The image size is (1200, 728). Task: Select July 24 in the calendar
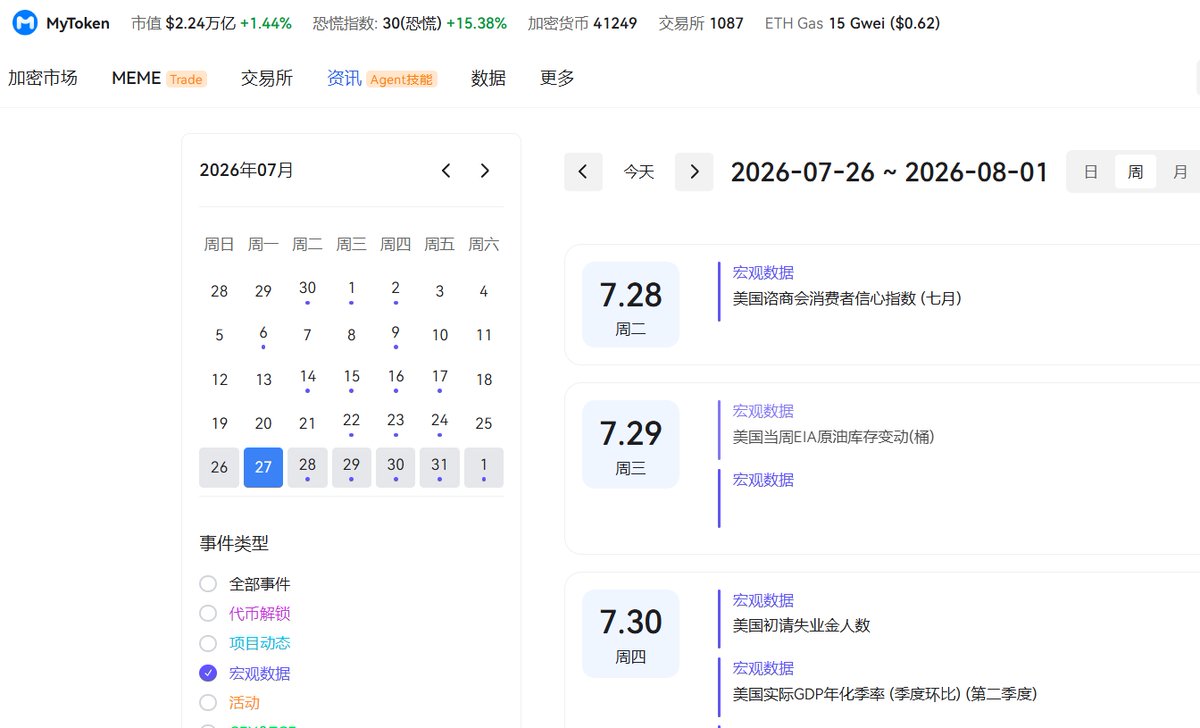440,423
